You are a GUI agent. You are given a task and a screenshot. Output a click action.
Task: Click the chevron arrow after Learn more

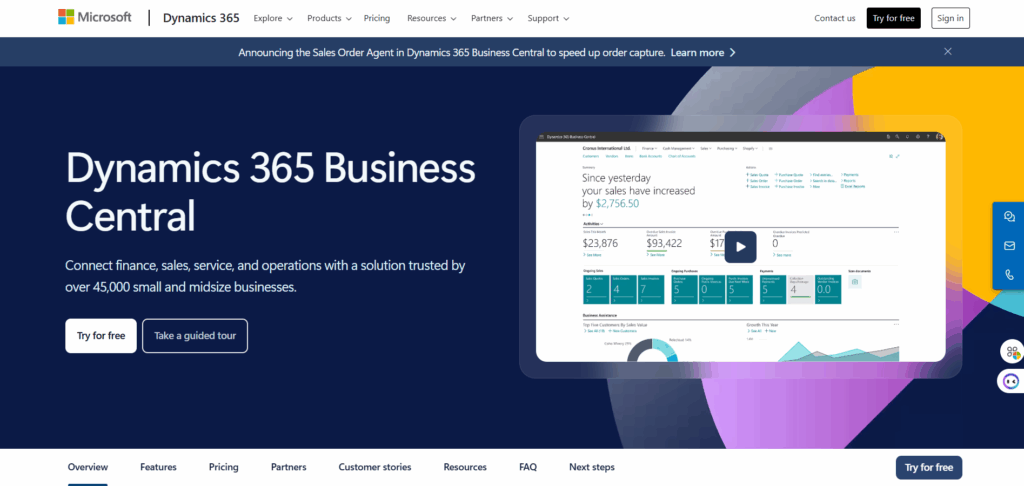tap(733, 52)
